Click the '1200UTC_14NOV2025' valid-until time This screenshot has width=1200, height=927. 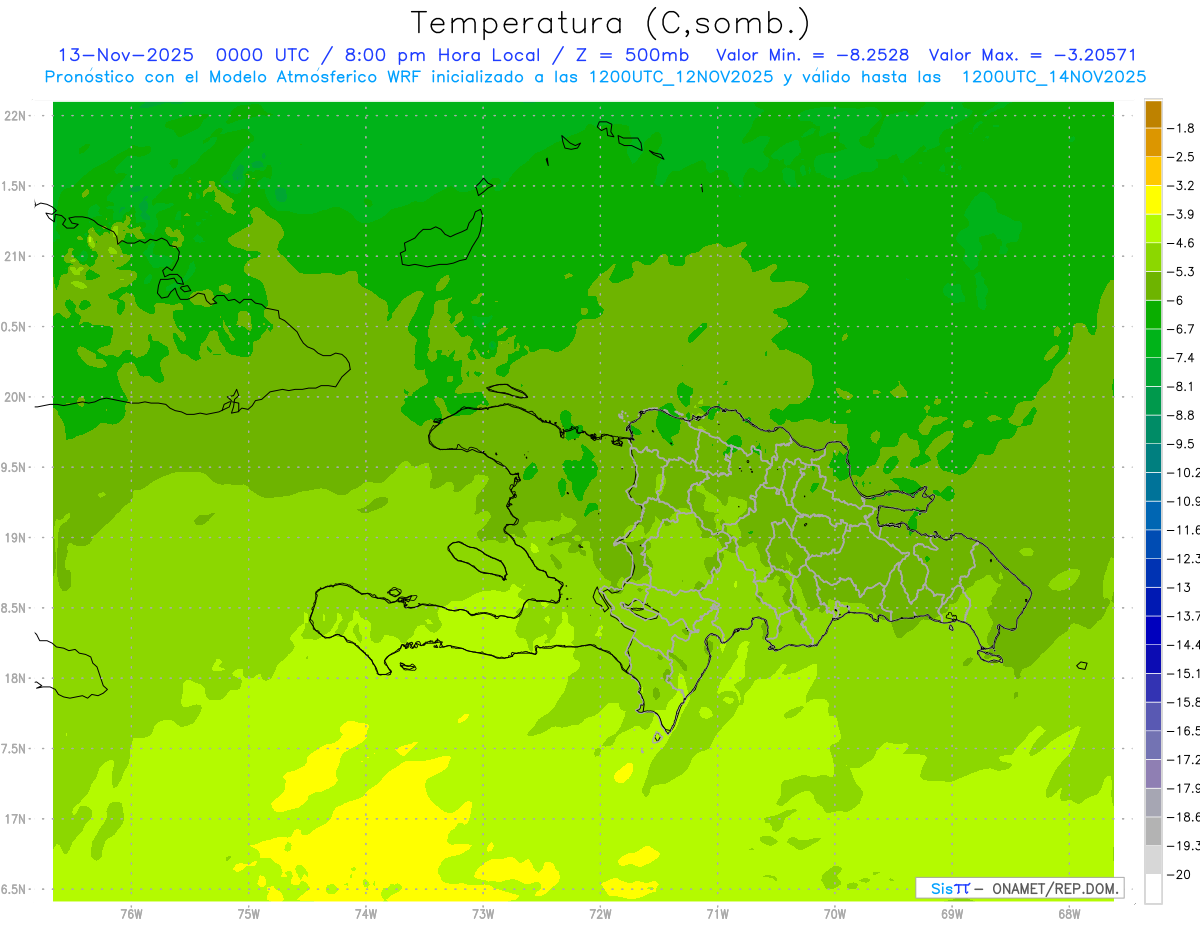pyautogui.click(x=1053, y=77)
